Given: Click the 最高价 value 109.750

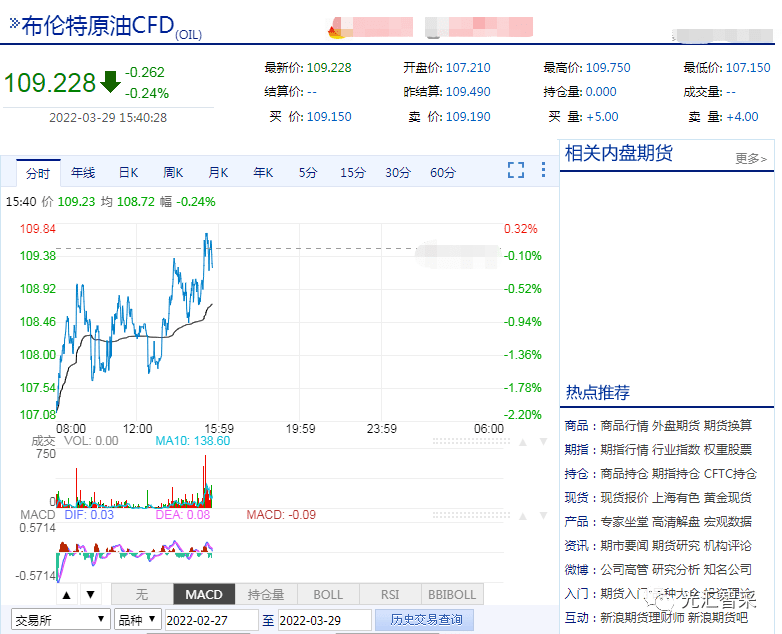Looking at the screenshot, I should [x=608, y=68].
